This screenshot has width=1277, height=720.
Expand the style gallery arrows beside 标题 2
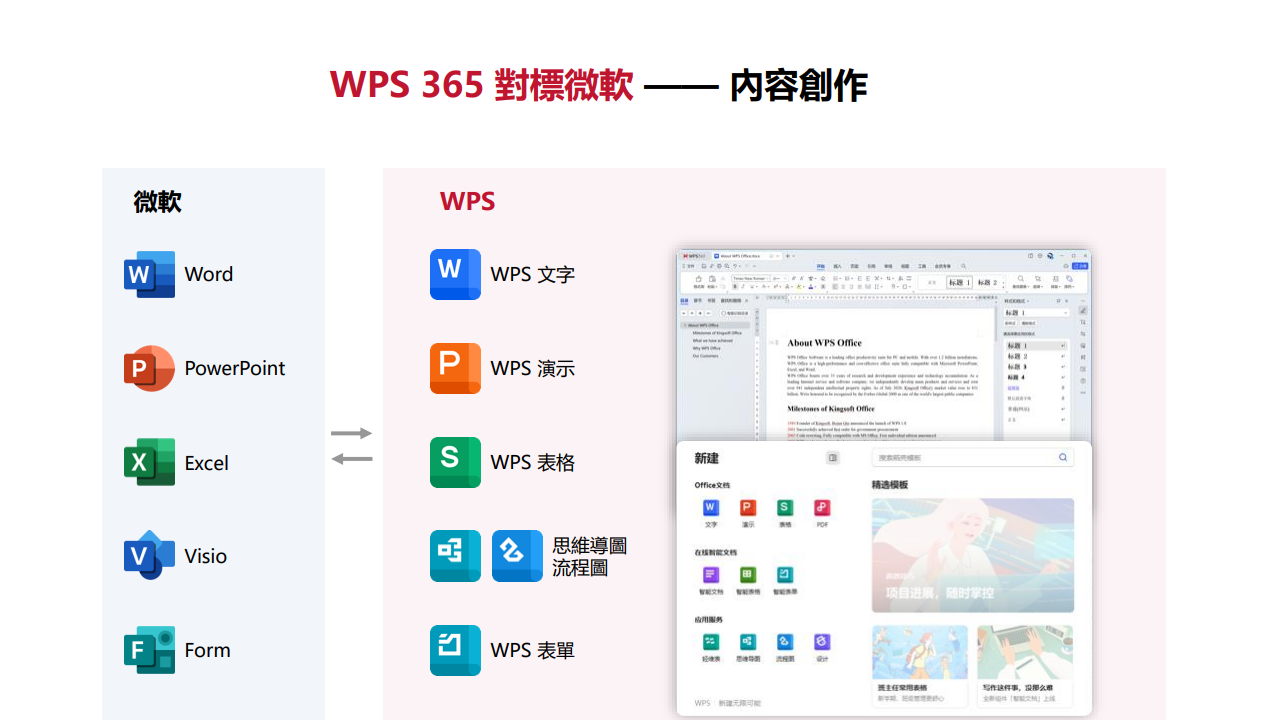[1003, 283]
